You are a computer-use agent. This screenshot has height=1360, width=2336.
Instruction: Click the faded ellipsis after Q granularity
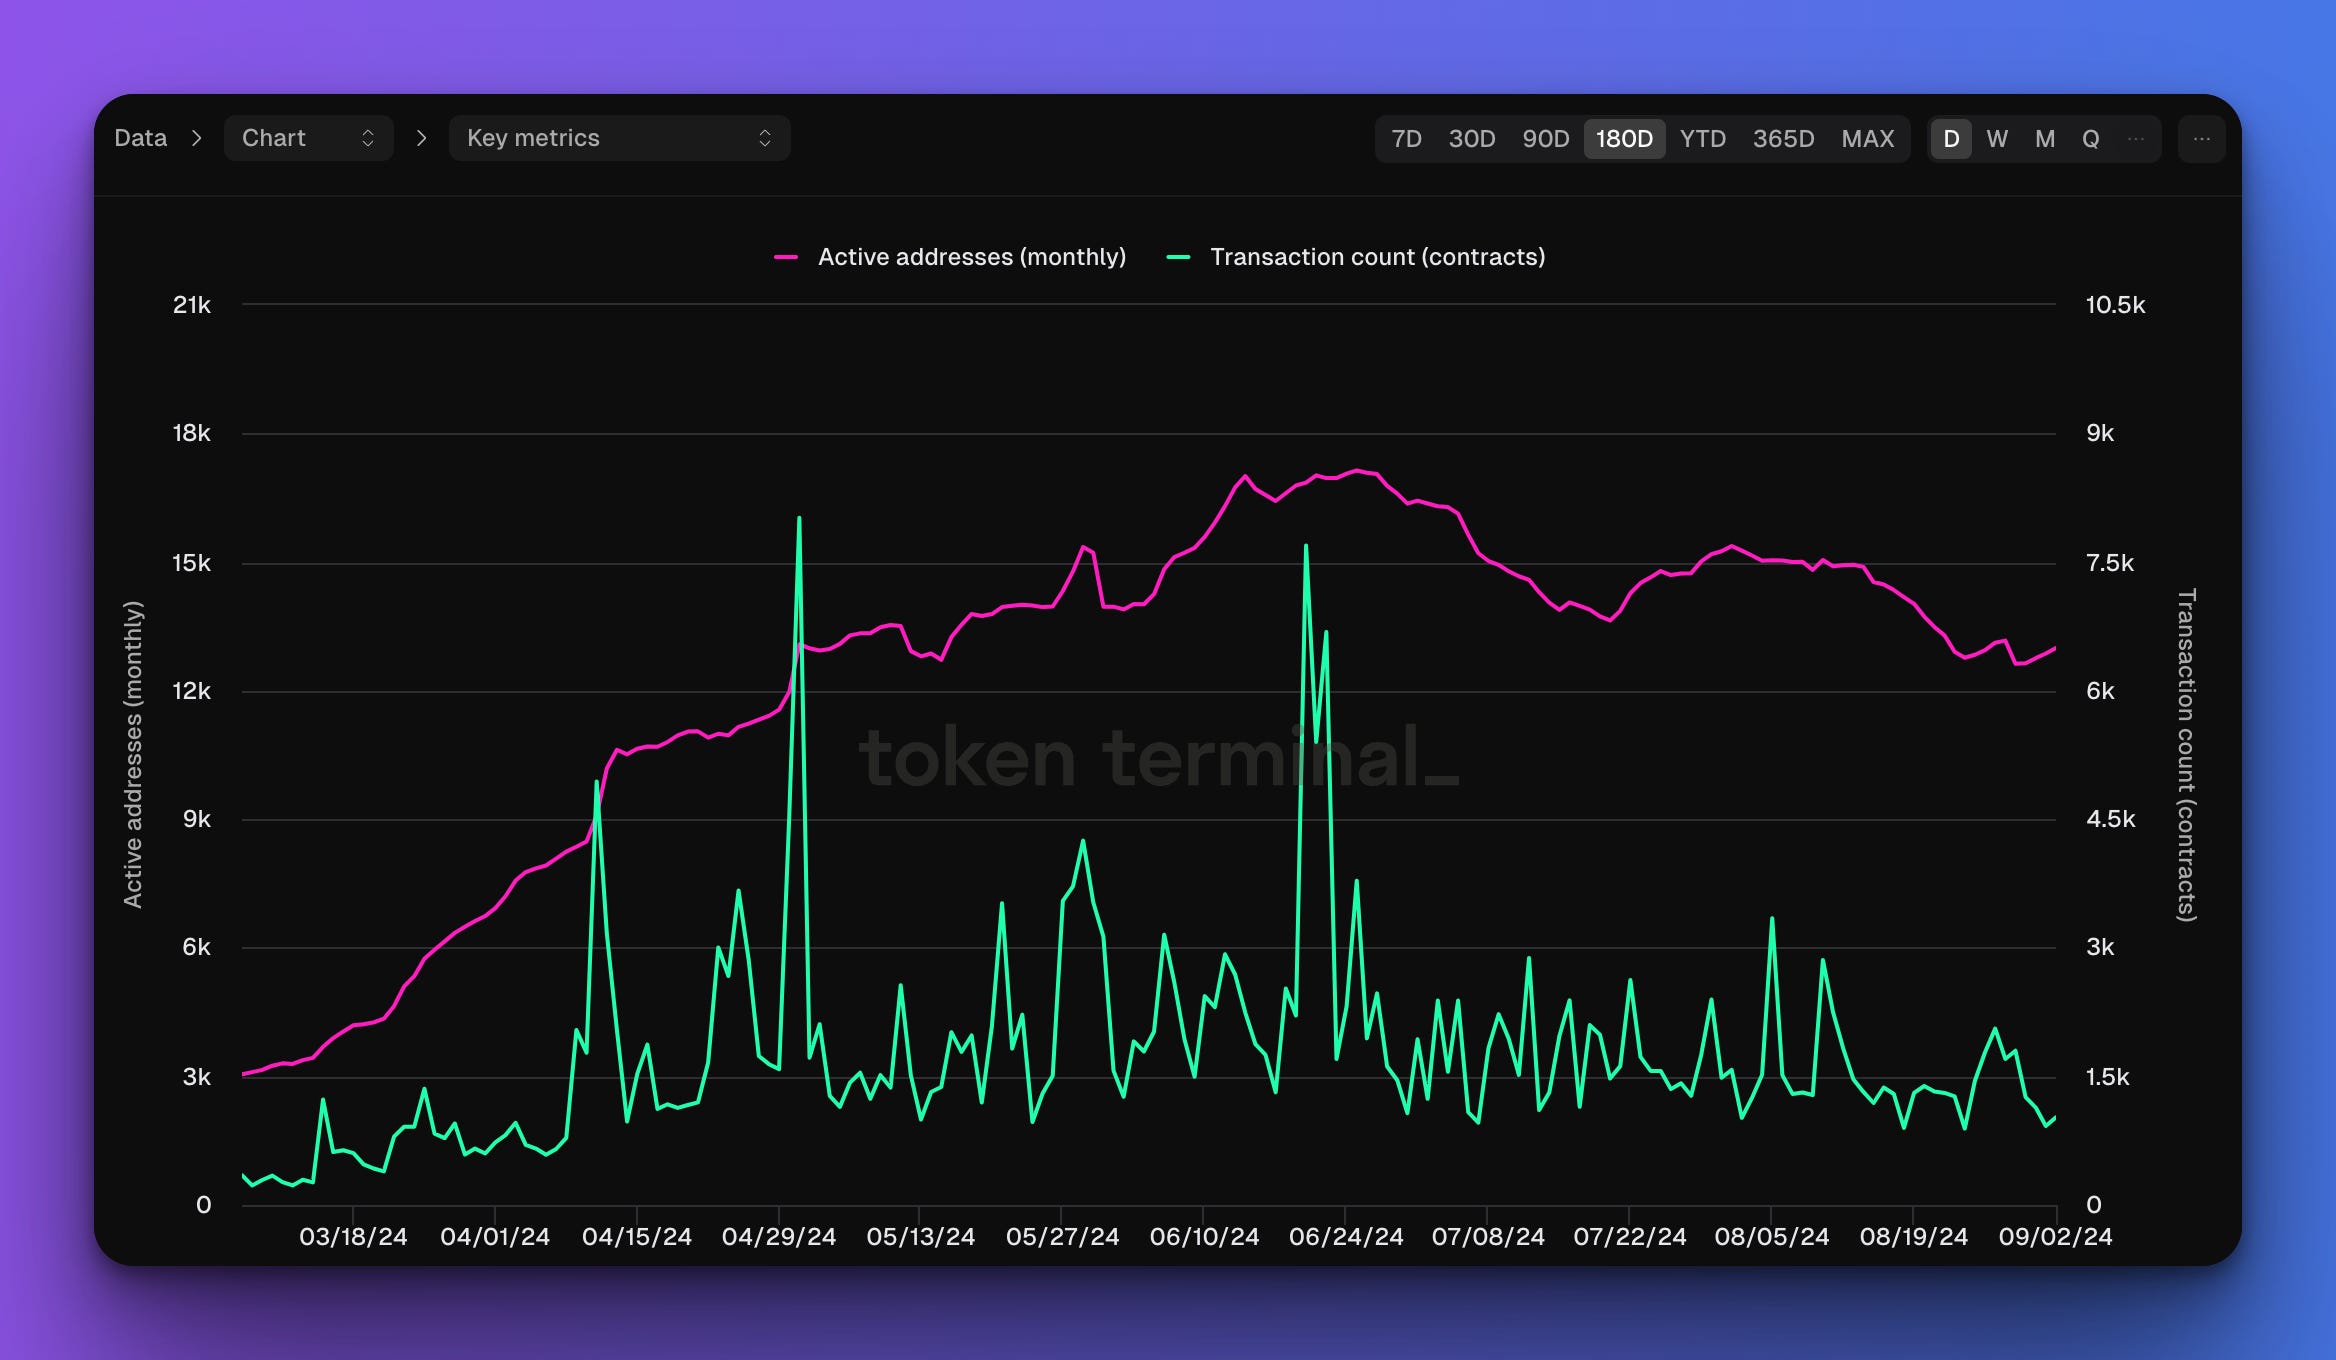[x=2136, y=139]
